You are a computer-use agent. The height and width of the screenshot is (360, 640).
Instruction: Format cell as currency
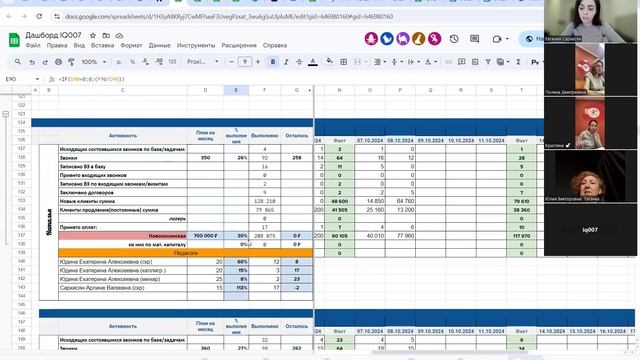pos(119,62)
